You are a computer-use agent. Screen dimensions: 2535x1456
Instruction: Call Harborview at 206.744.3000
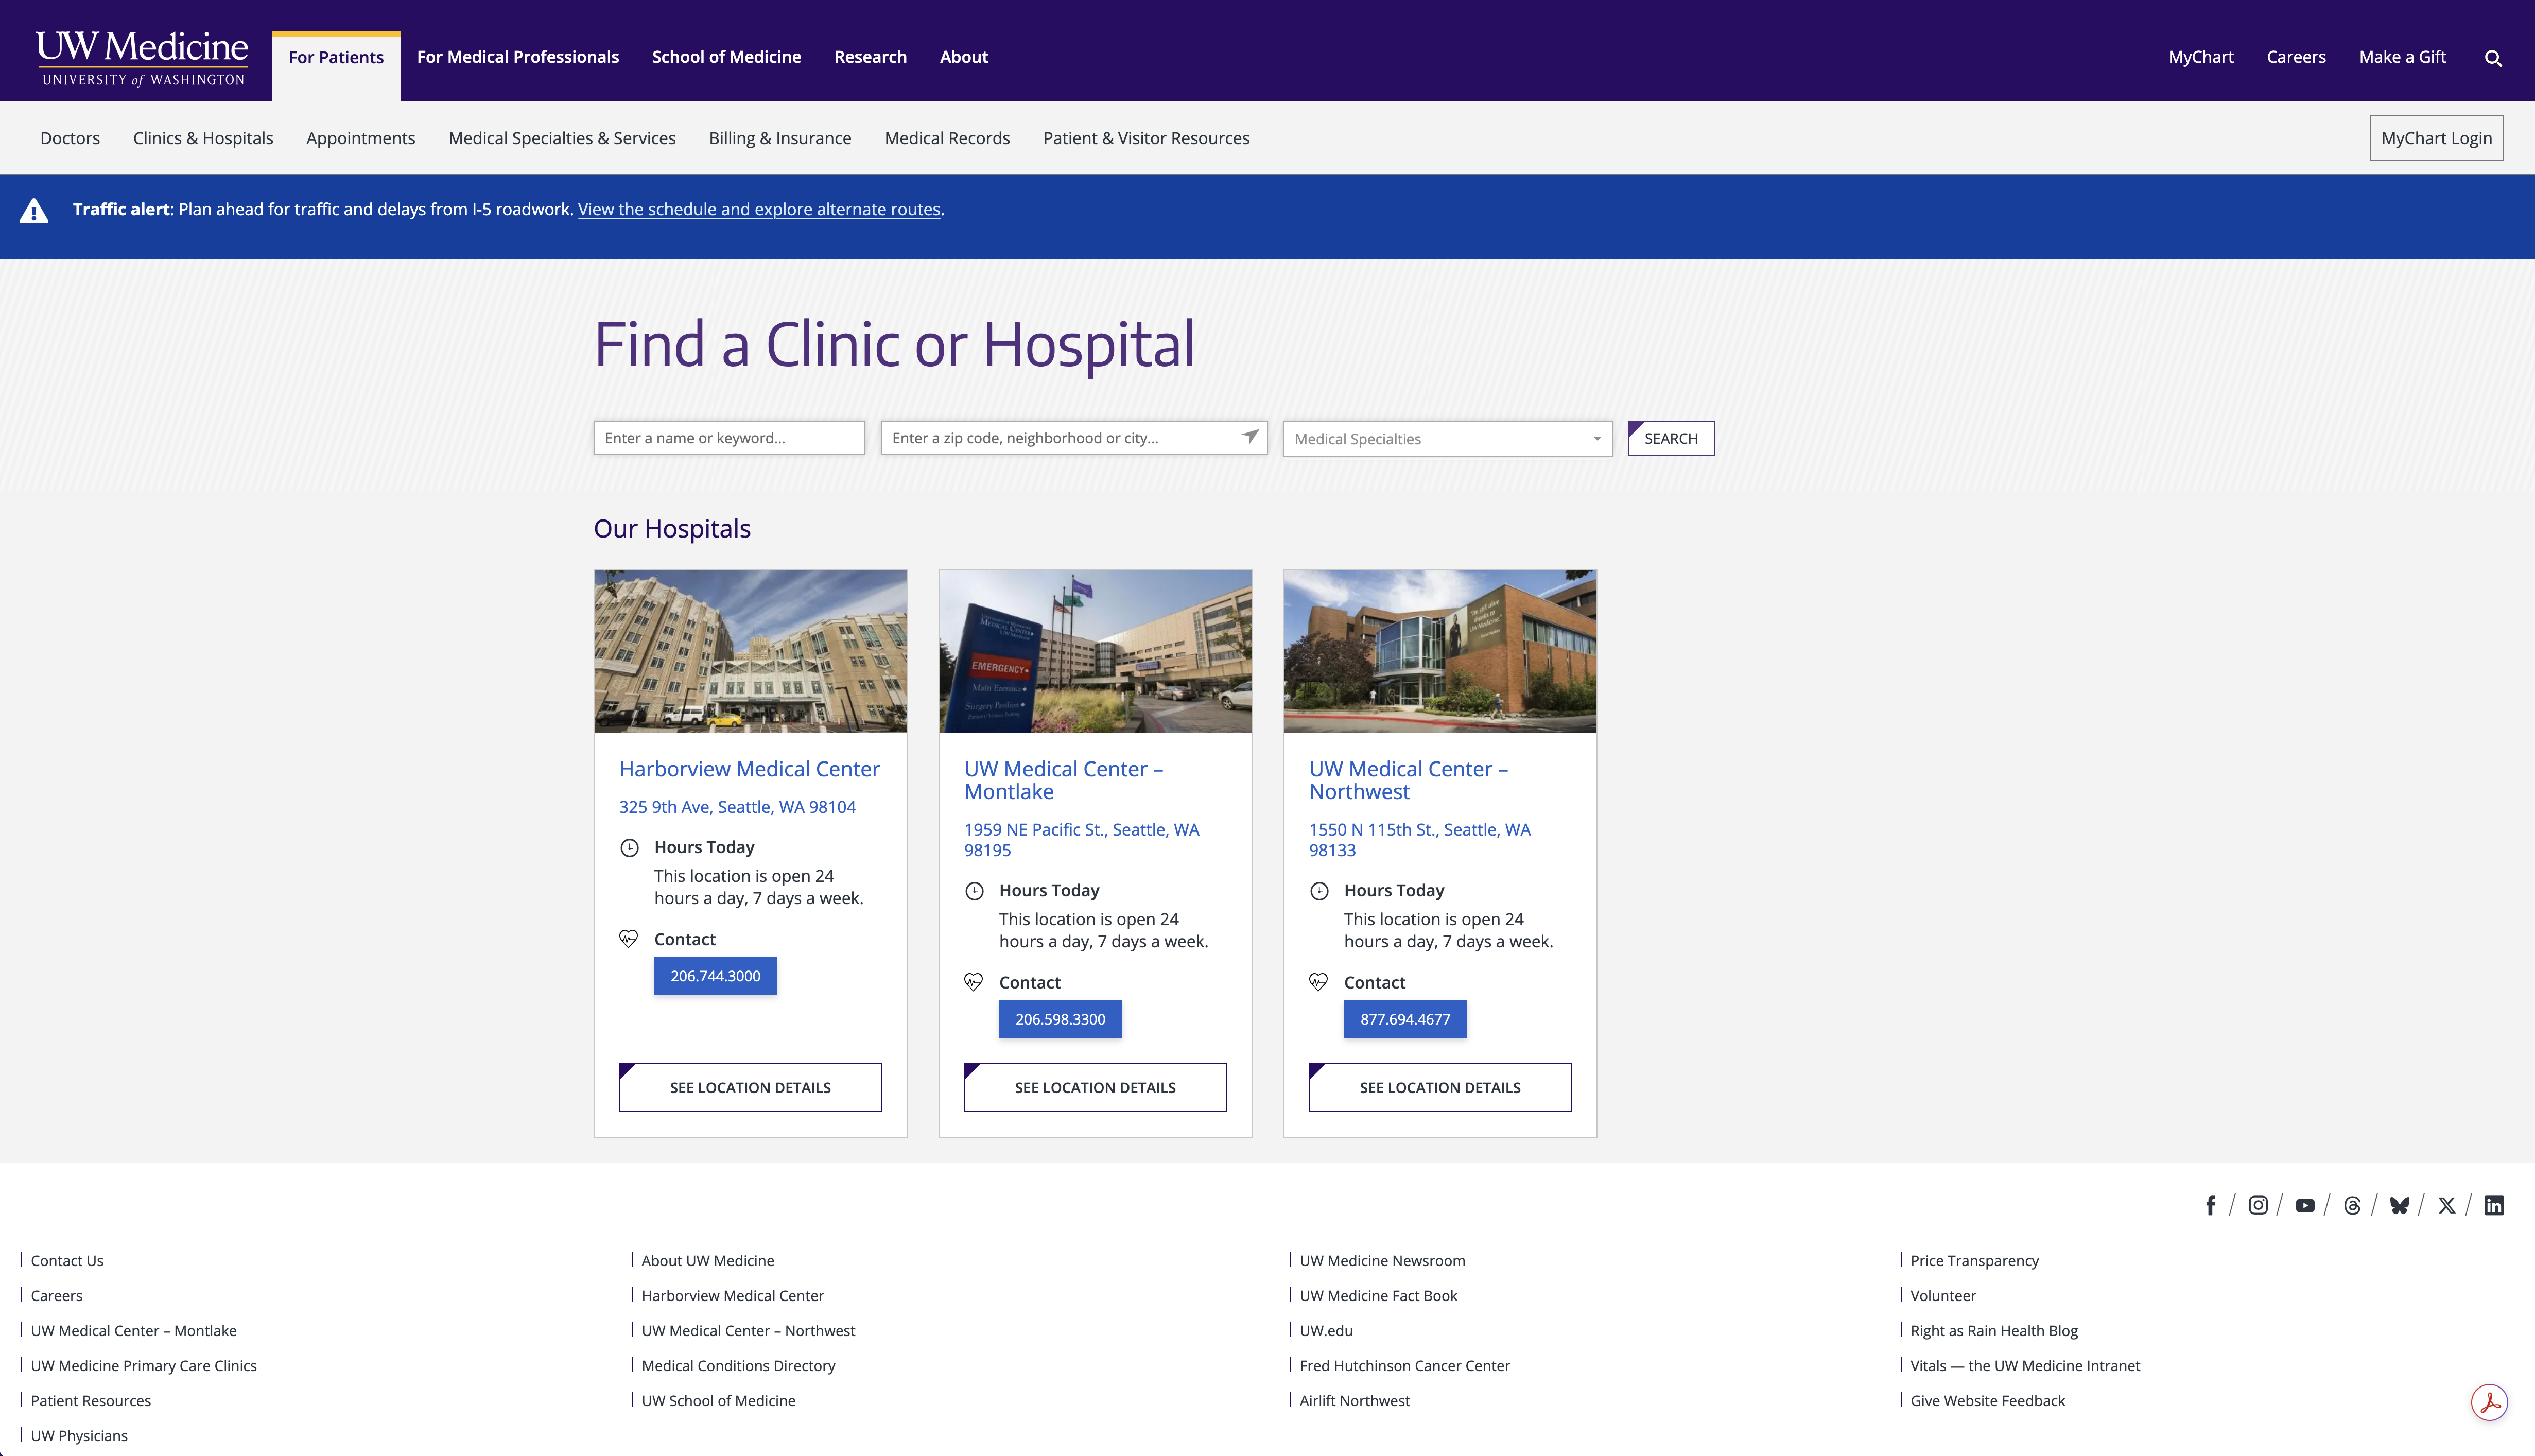coord(715,976)
